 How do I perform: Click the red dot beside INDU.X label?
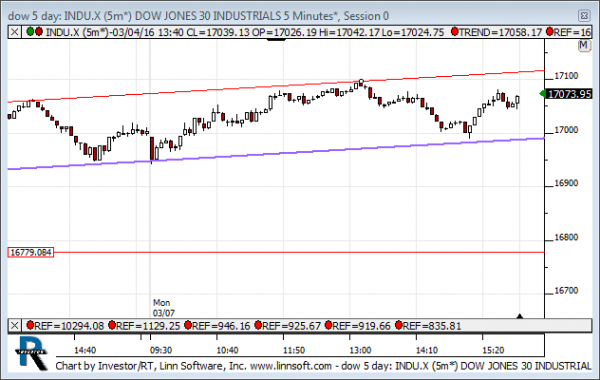(x=39, y=31)
